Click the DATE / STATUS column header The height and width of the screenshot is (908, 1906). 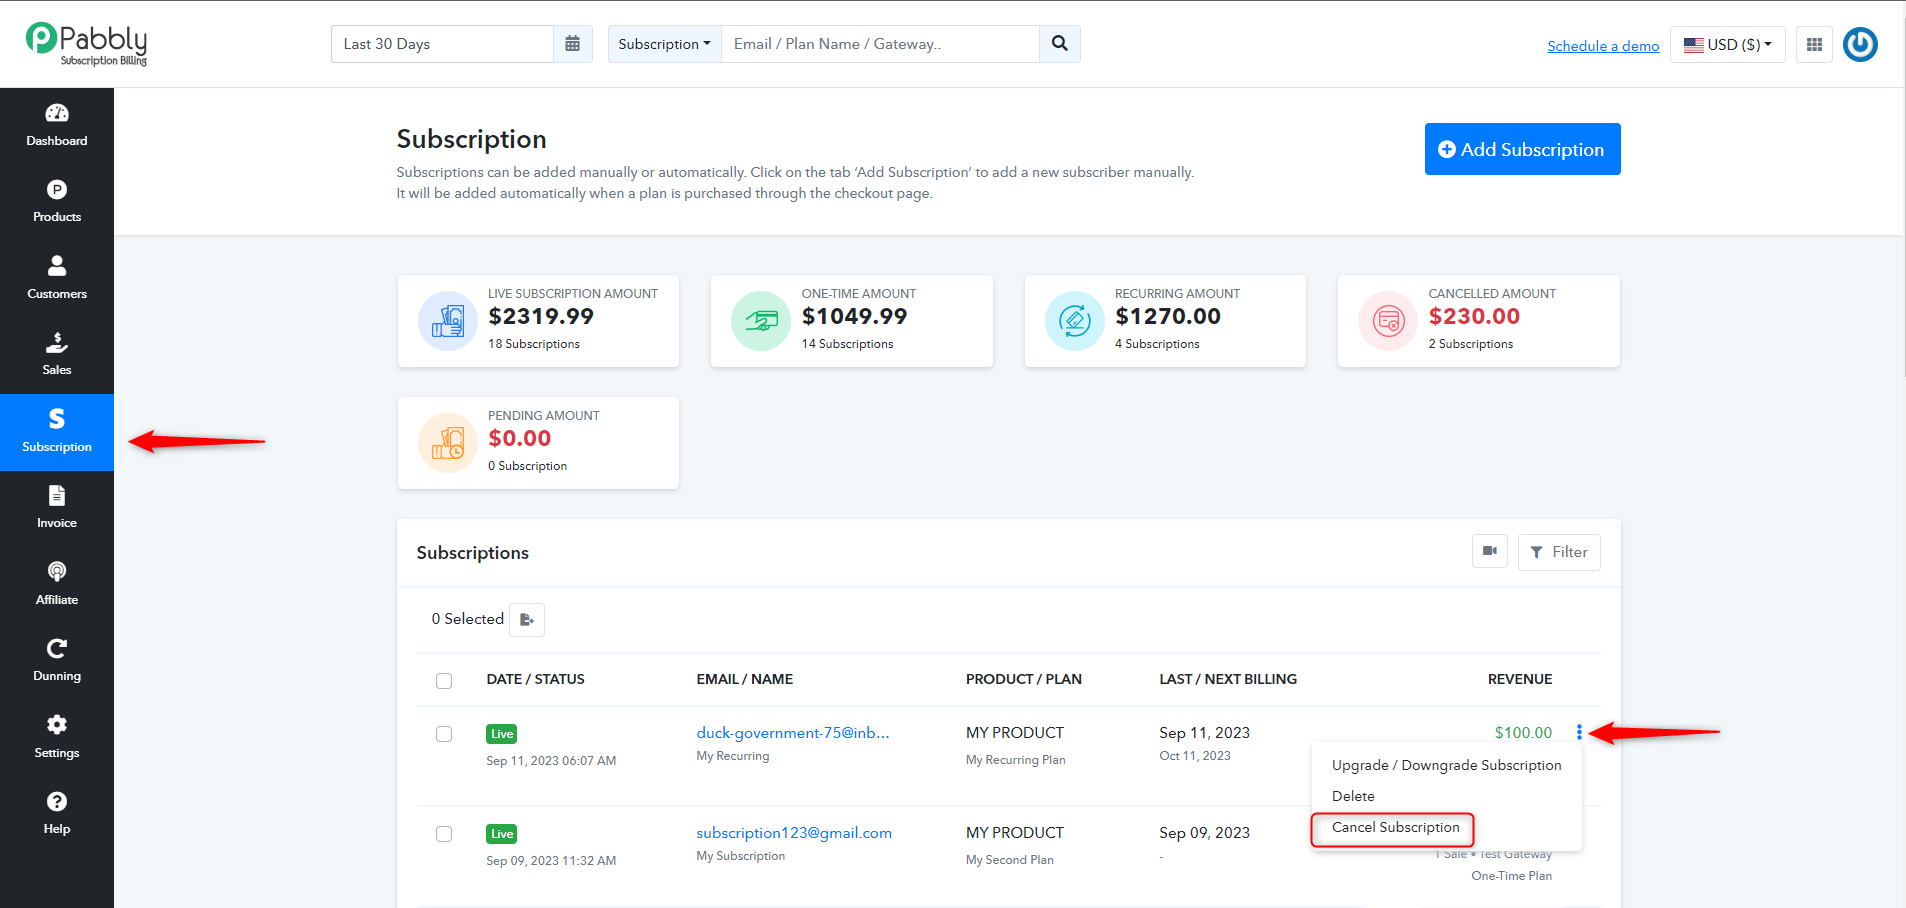535,679
